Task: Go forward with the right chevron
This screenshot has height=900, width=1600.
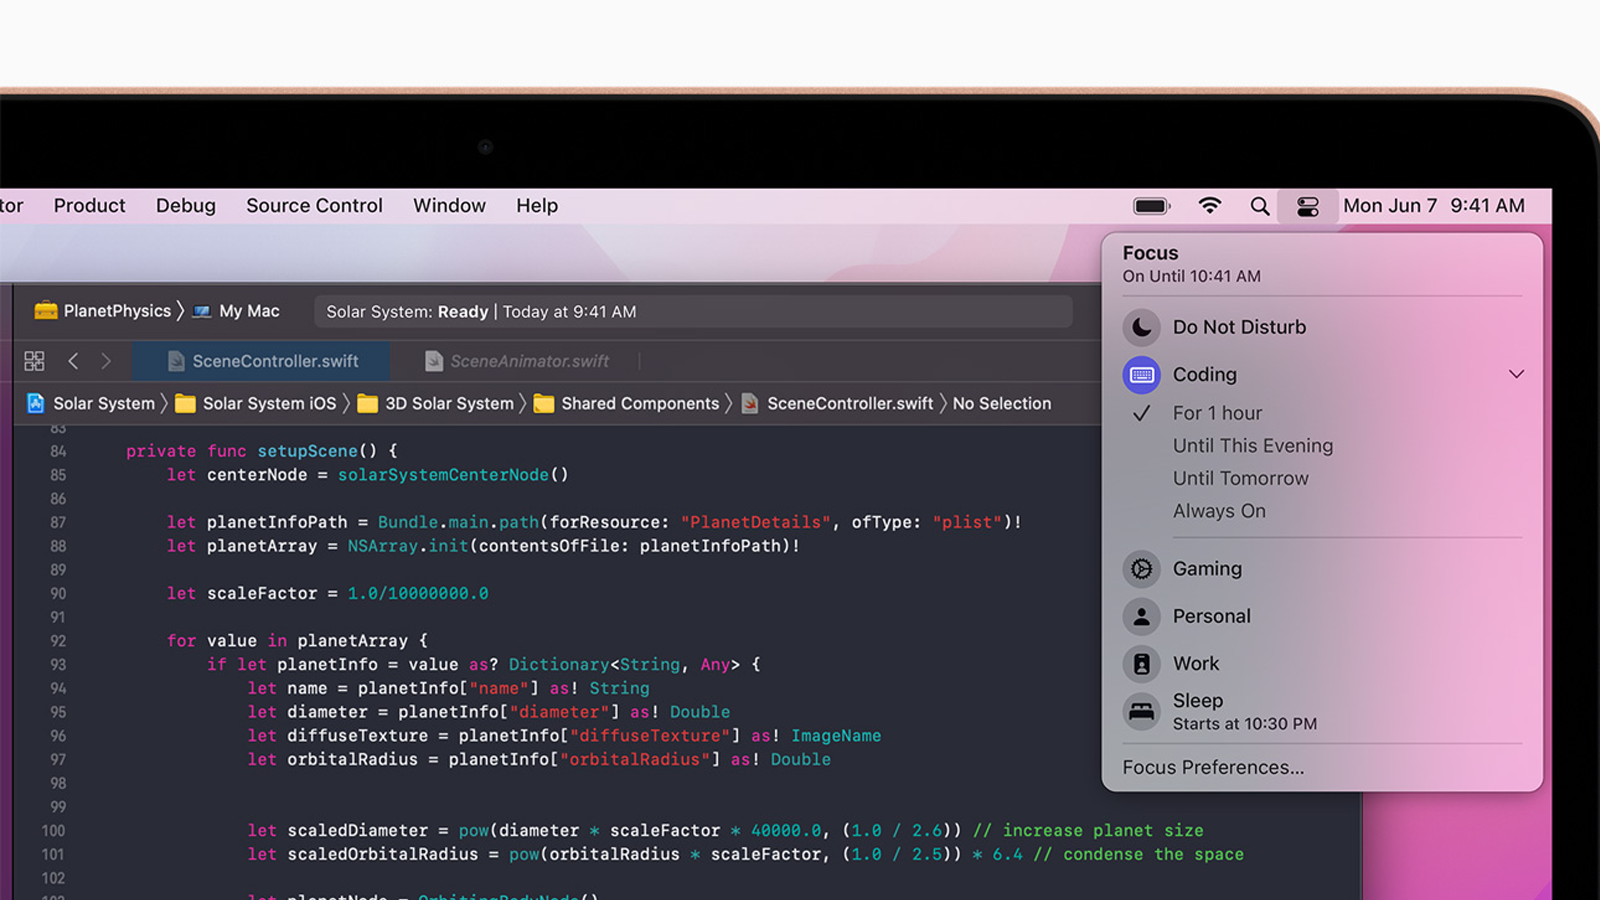Action: [106, 361]
